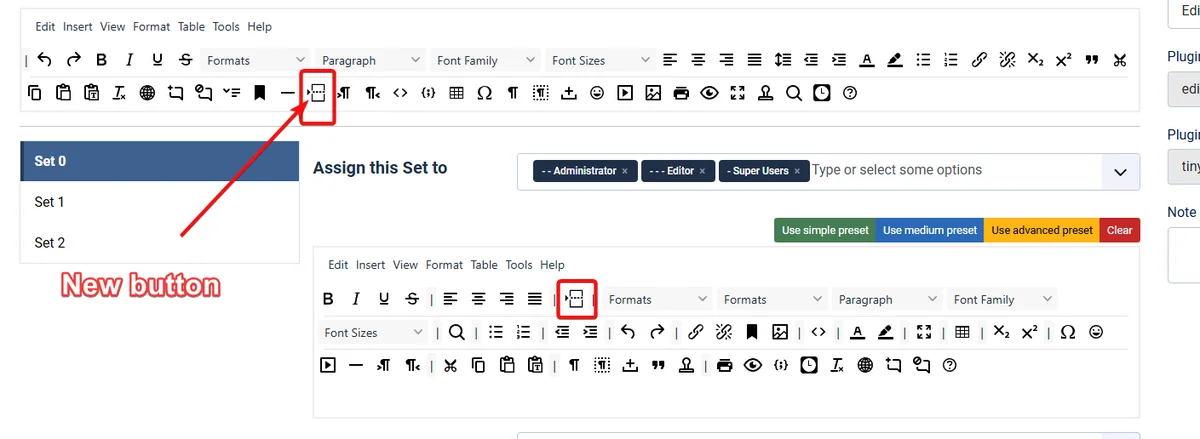Open Font Family dropdown in top preview toolbar
1200x439 pixels.
pos(485,60)
